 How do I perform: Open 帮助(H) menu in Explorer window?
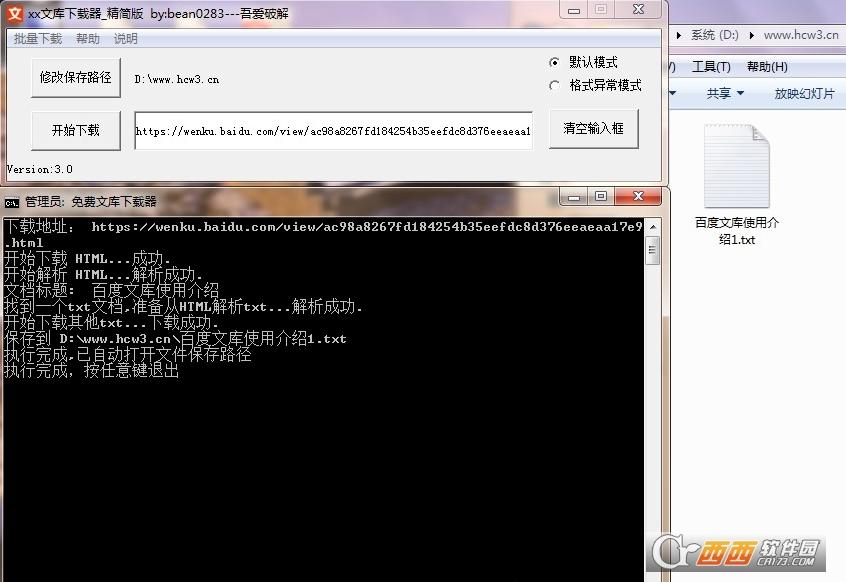(767, 67)
